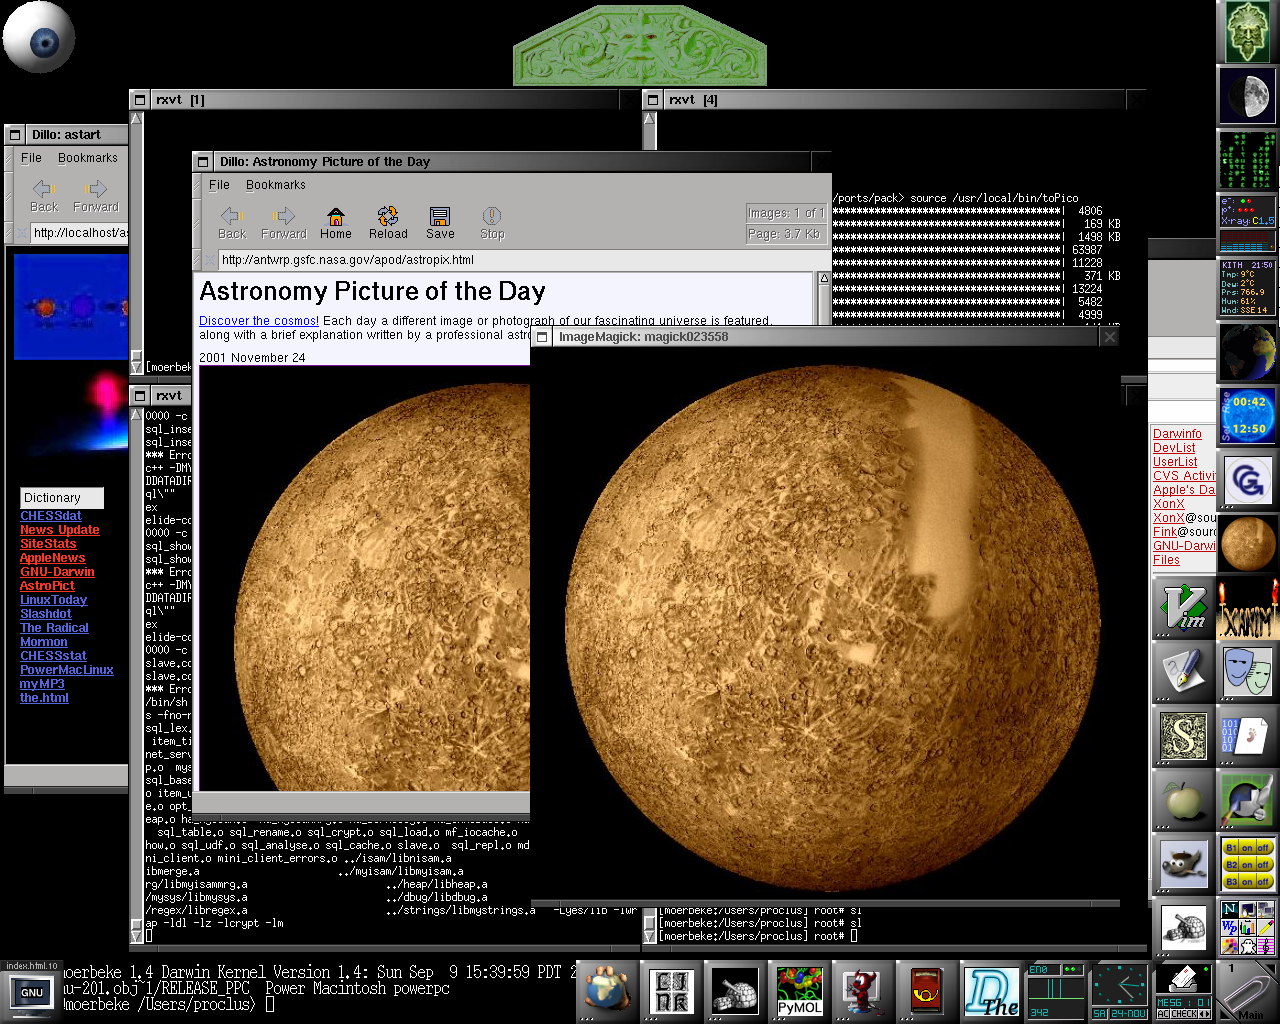This screenshot has height=1024, width=1280.
Task: Launch XAnim from the dock
Action: pyautogui.click(x=1247, y=607)
